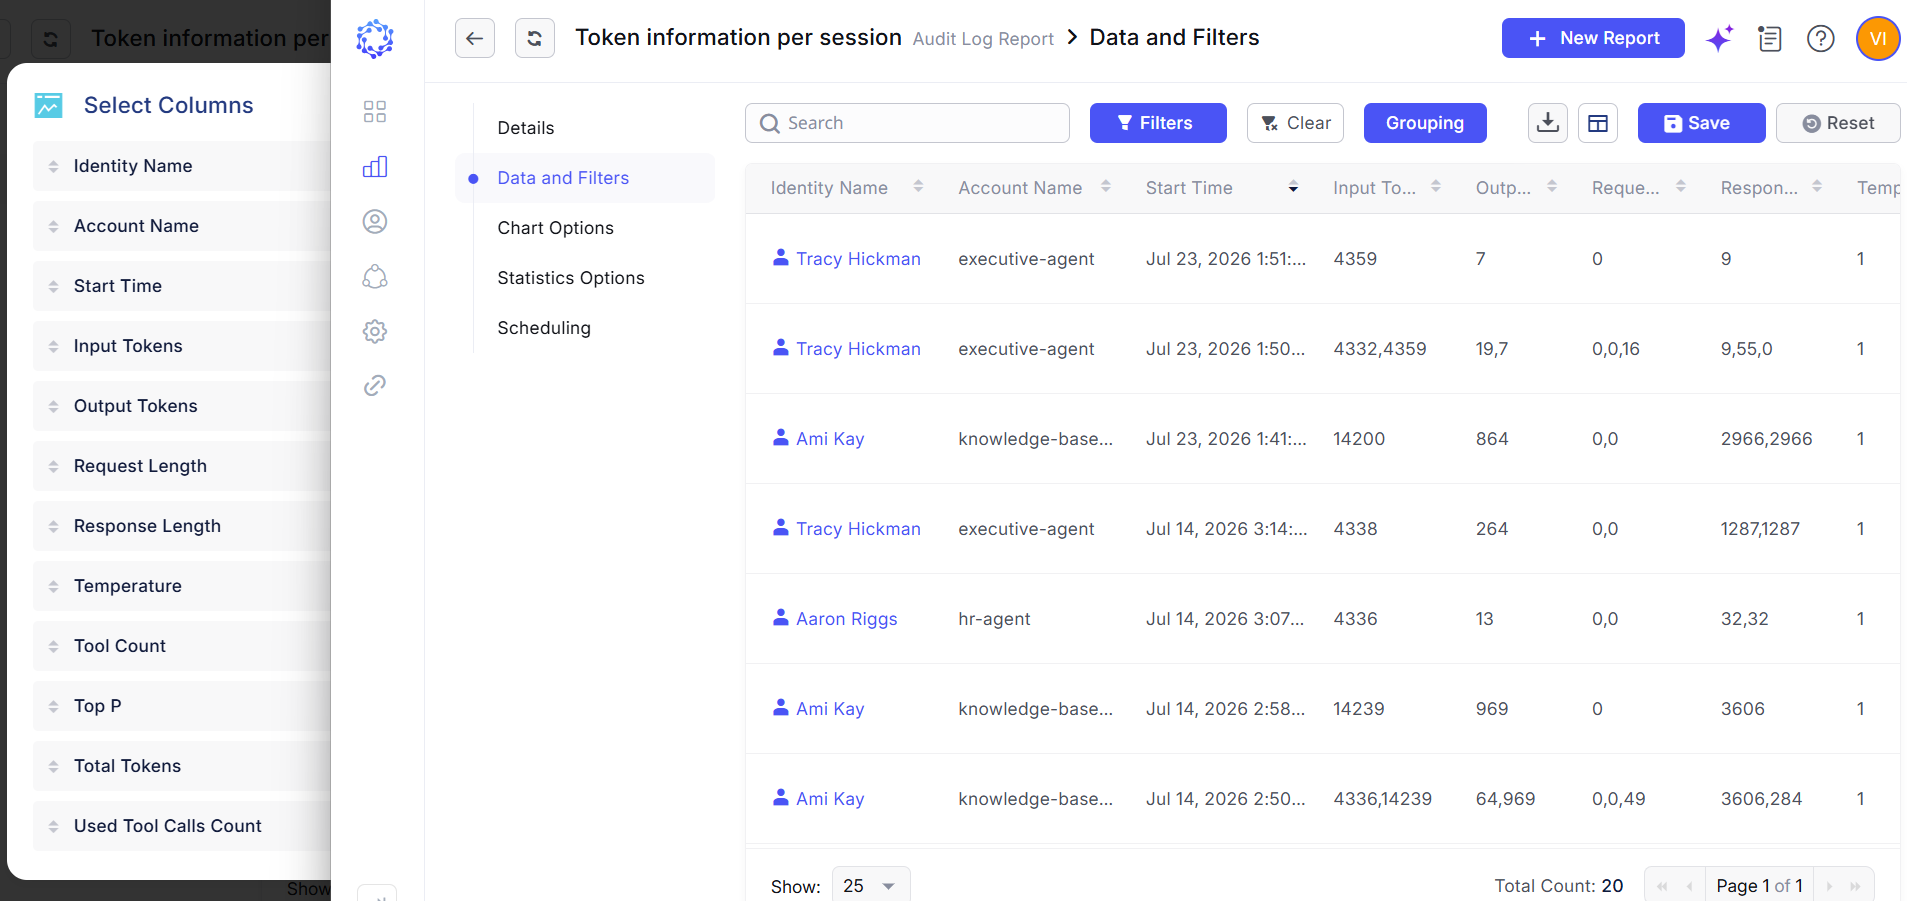
Task: Open the column layout icon button
Action: point(1598,123)
